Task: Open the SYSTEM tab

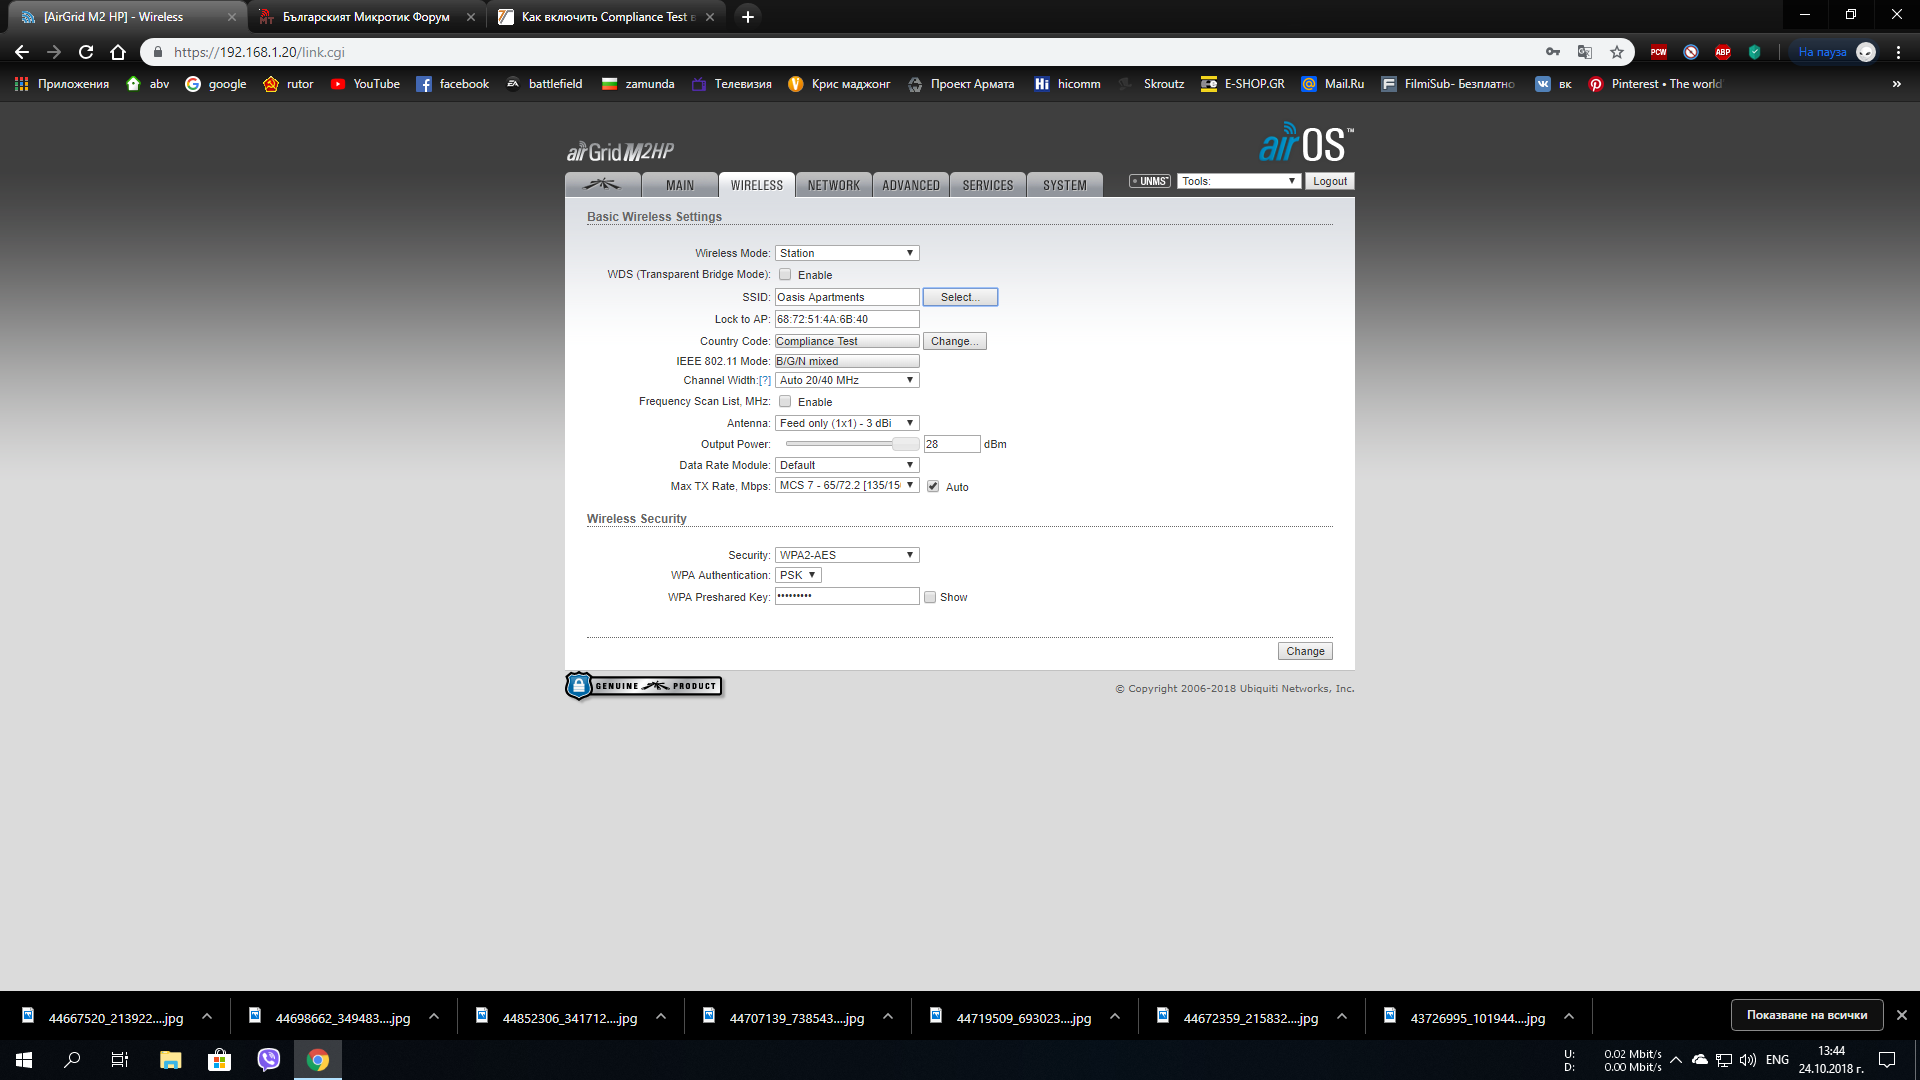Action: point(1064,185)
